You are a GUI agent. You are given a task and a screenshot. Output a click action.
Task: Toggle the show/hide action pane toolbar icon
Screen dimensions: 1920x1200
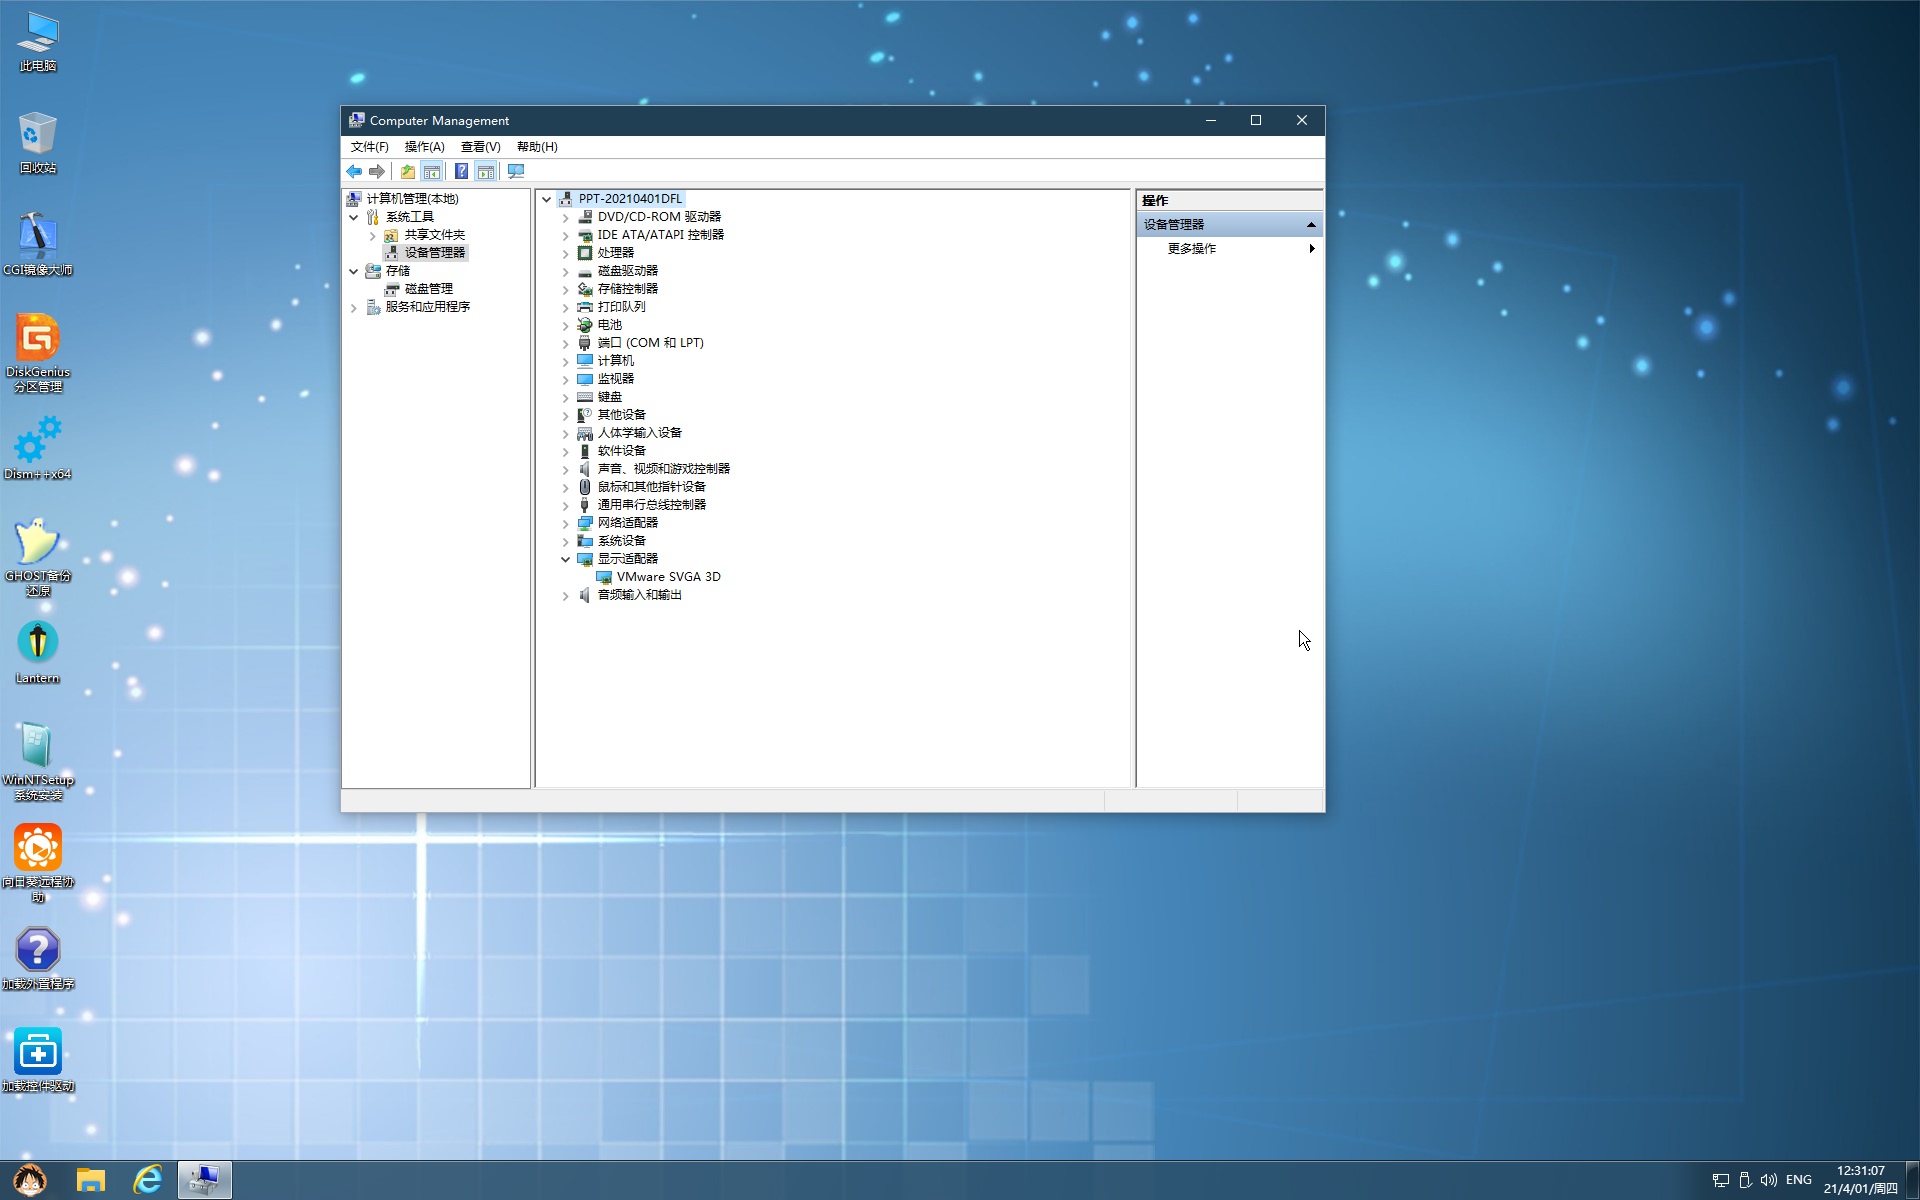(x=485, y=172)
